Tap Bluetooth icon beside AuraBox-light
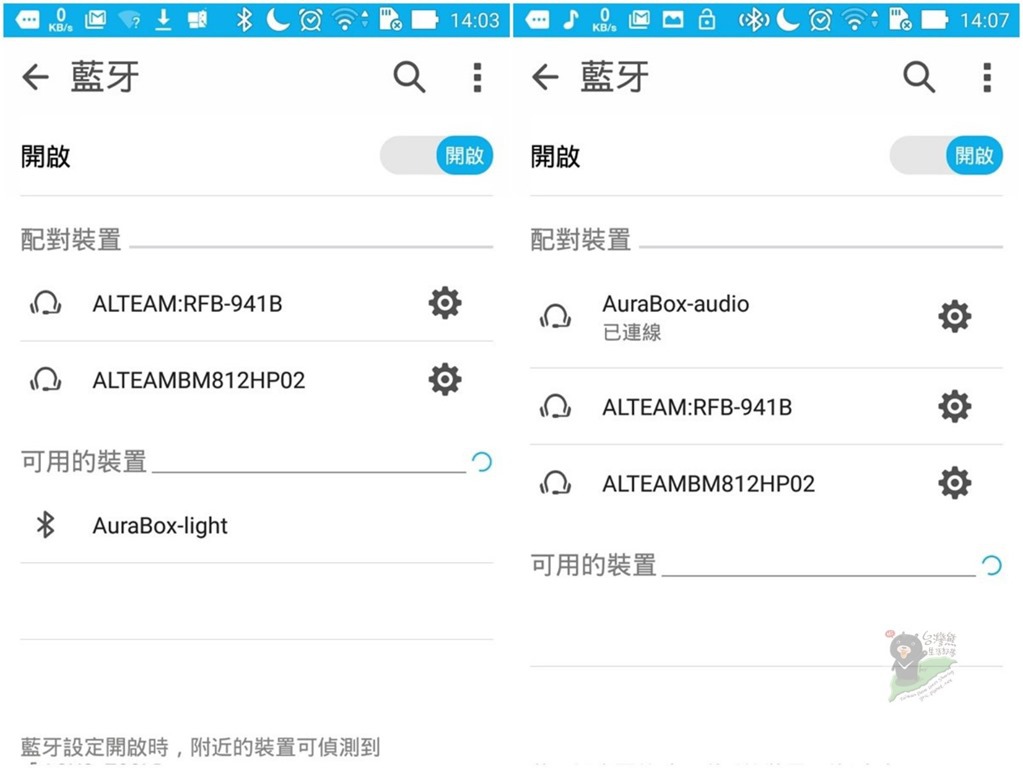Image resolution: width=1023 pixels, height=768 pixels. 46,525
